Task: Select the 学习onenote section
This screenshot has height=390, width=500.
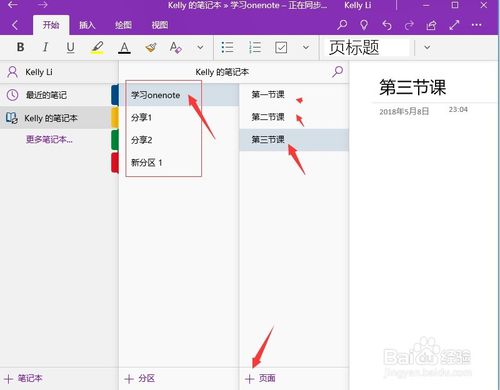Action: (x=179, y=95)
